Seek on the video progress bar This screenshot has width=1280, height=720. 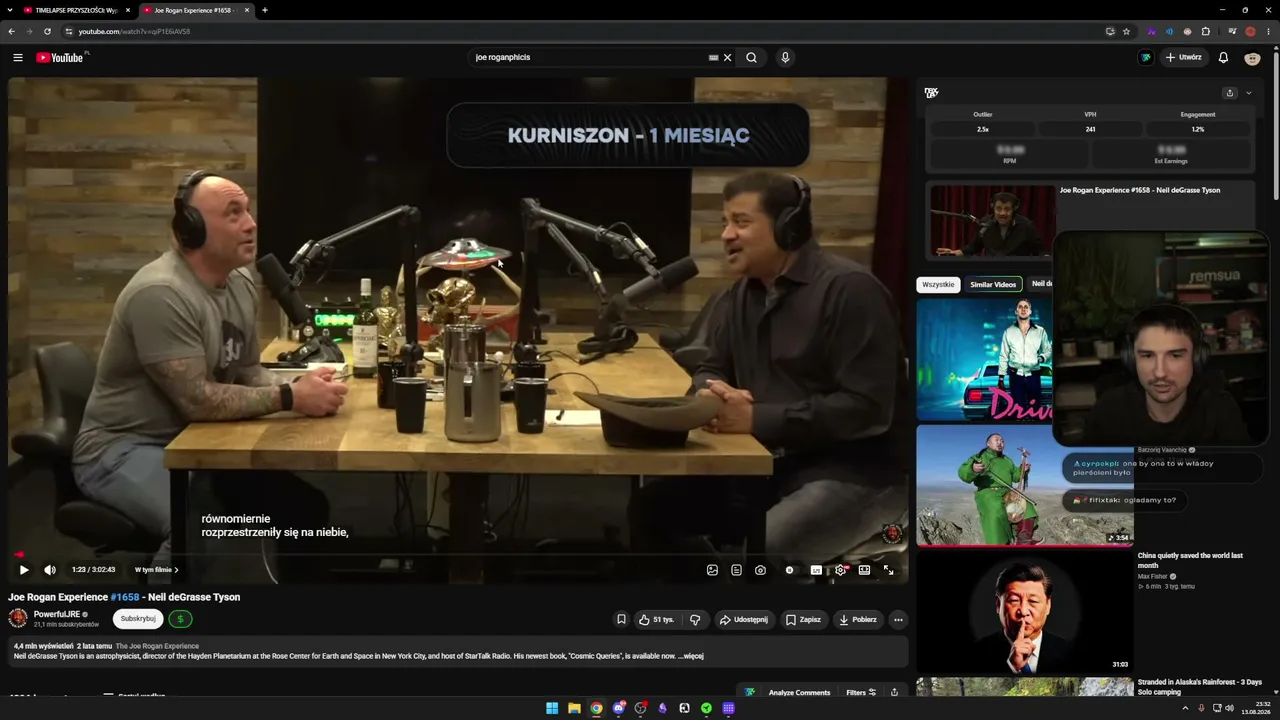(x=457, y=554)
